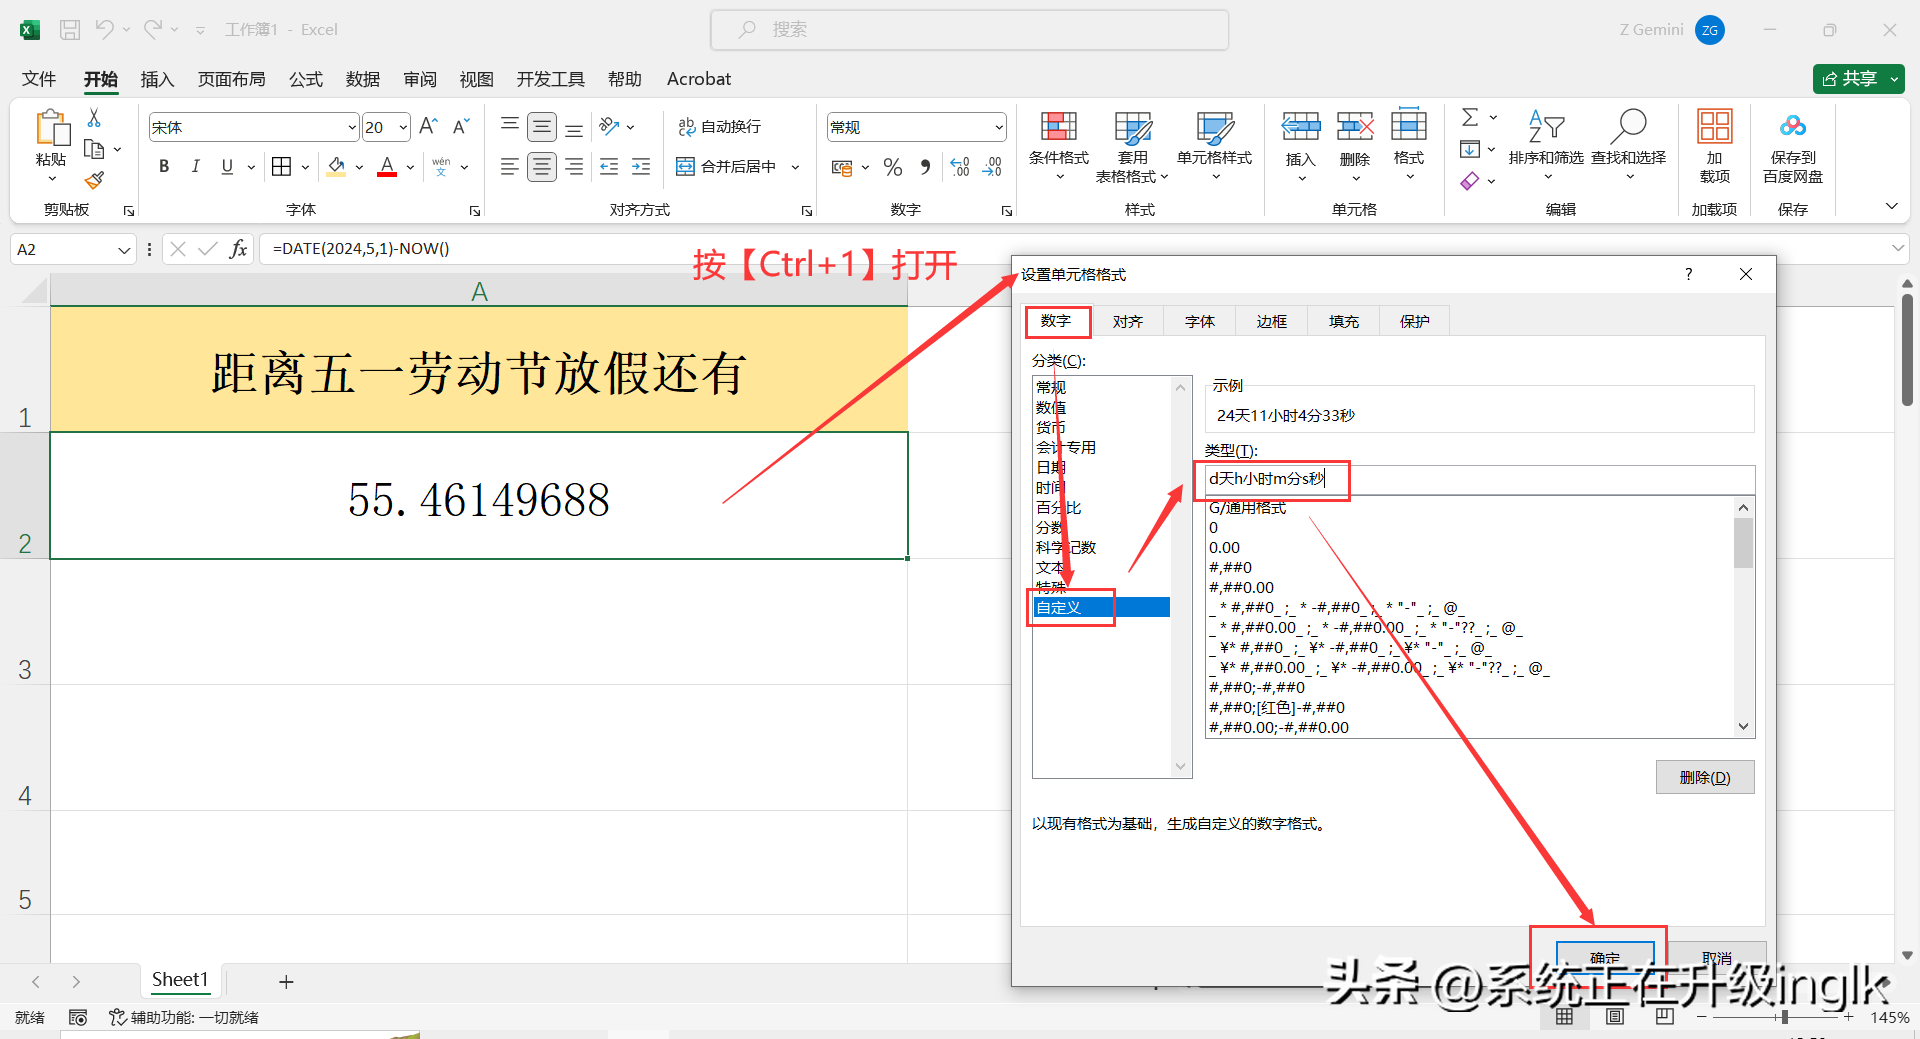The height and width of the screenshot is (1039, 1920).
Task: Expand the formula bar
Action: click(1897, 248)
